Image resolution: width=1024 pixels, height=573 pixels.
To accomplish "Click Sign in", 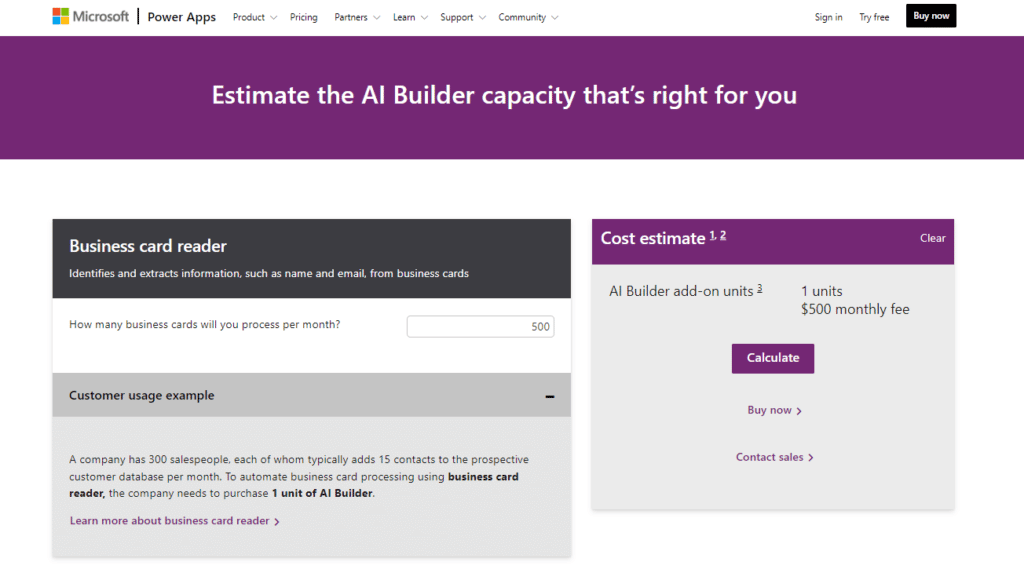I will [x=828, y=17].
